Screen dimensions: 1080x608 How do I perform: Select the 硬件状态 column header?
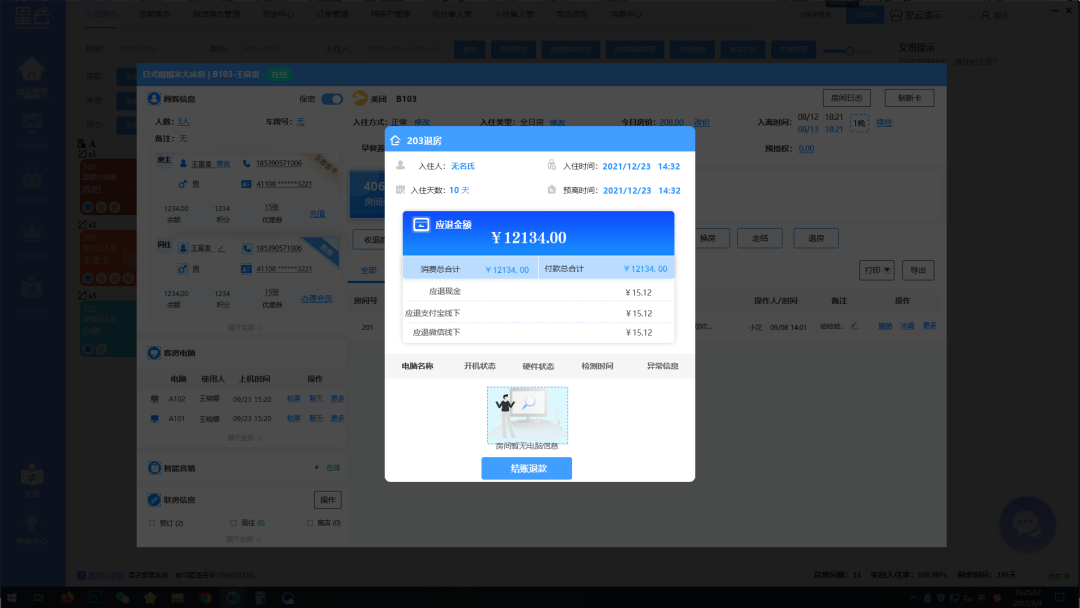tap(538, 366)
